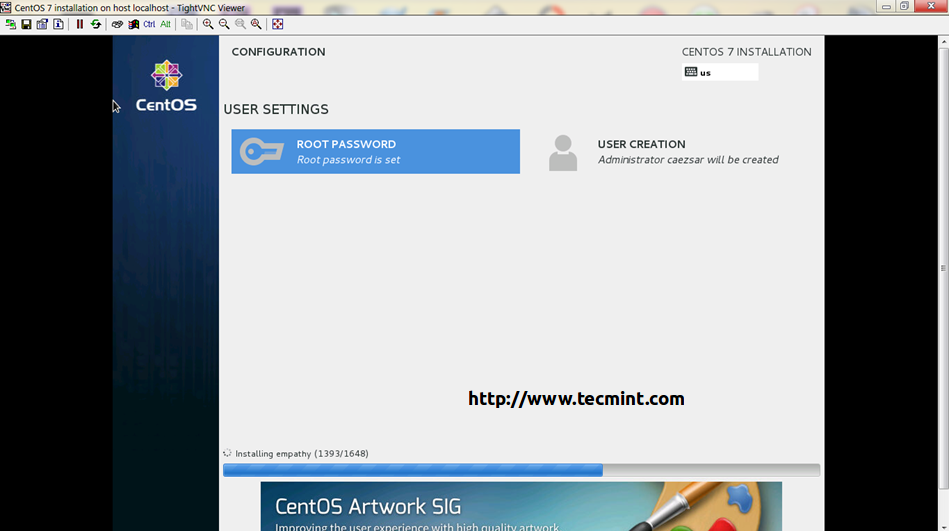The width and height of the screenshot is (949, 531).
Task: Click the 'CENTOS 7 INSTALLATION' title text
Action: pyautogui.click(x=746, y=52)
